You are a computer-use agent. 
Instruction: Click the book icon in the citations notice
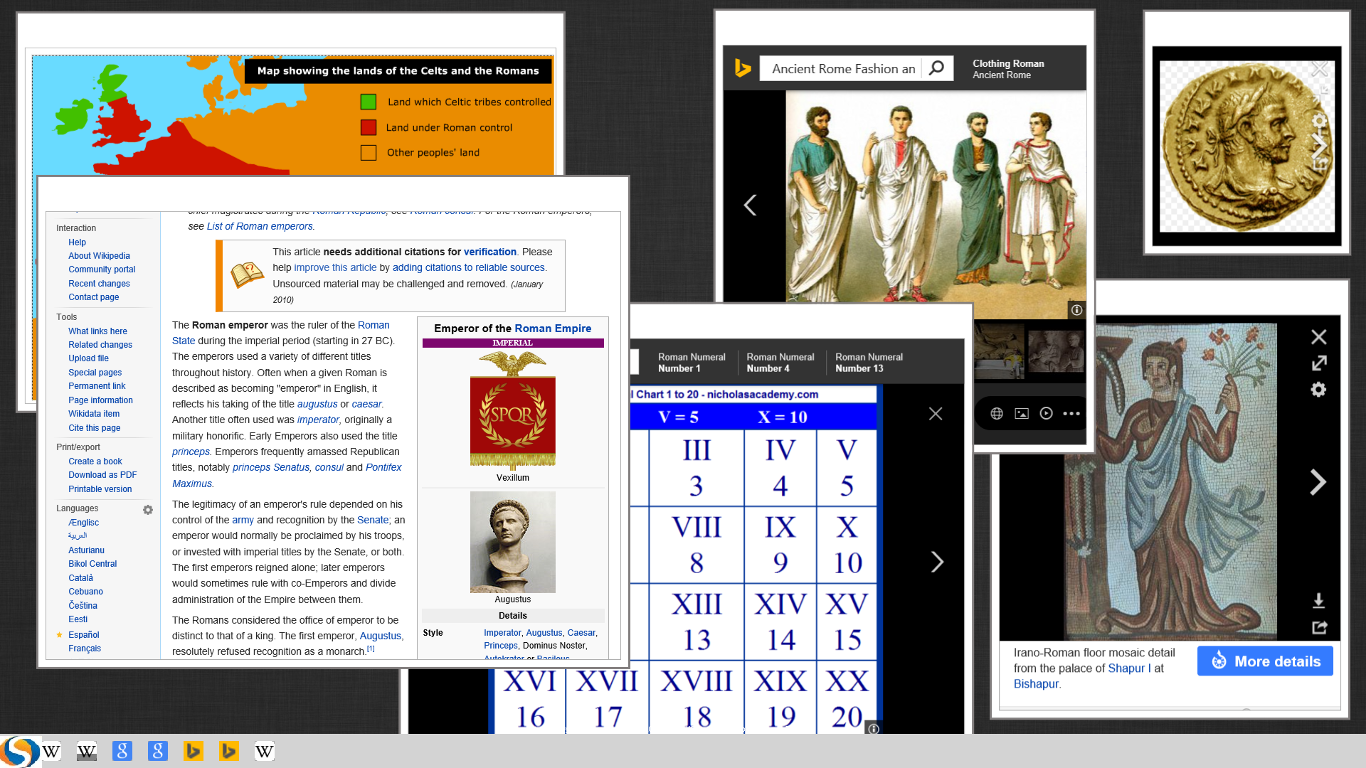click(247, 273)
